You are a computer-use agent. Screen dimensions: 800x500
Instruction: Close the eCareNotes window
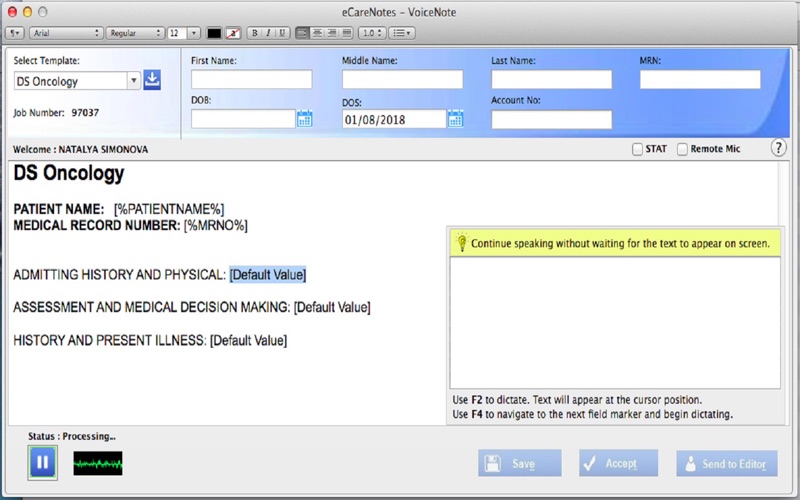click(12, 12)
